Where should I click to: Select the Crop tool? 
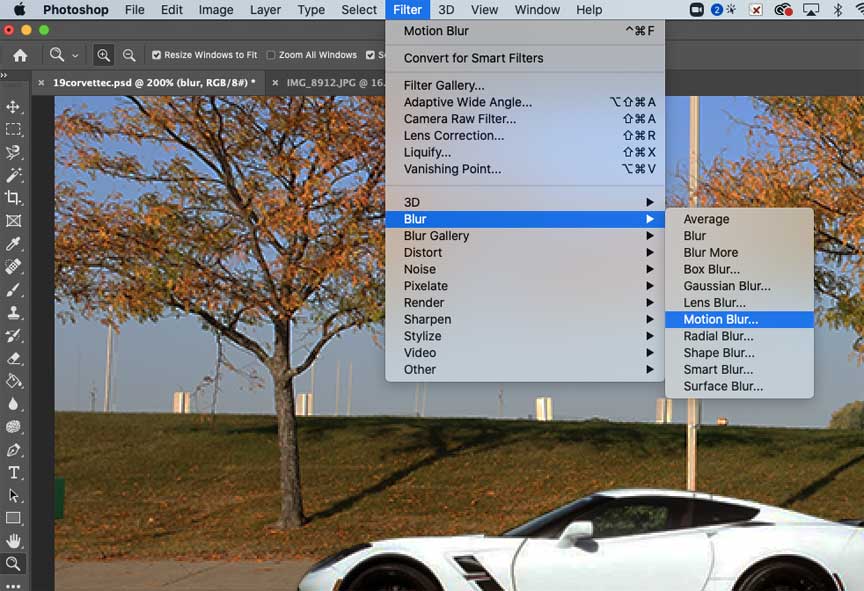(13, 198)
